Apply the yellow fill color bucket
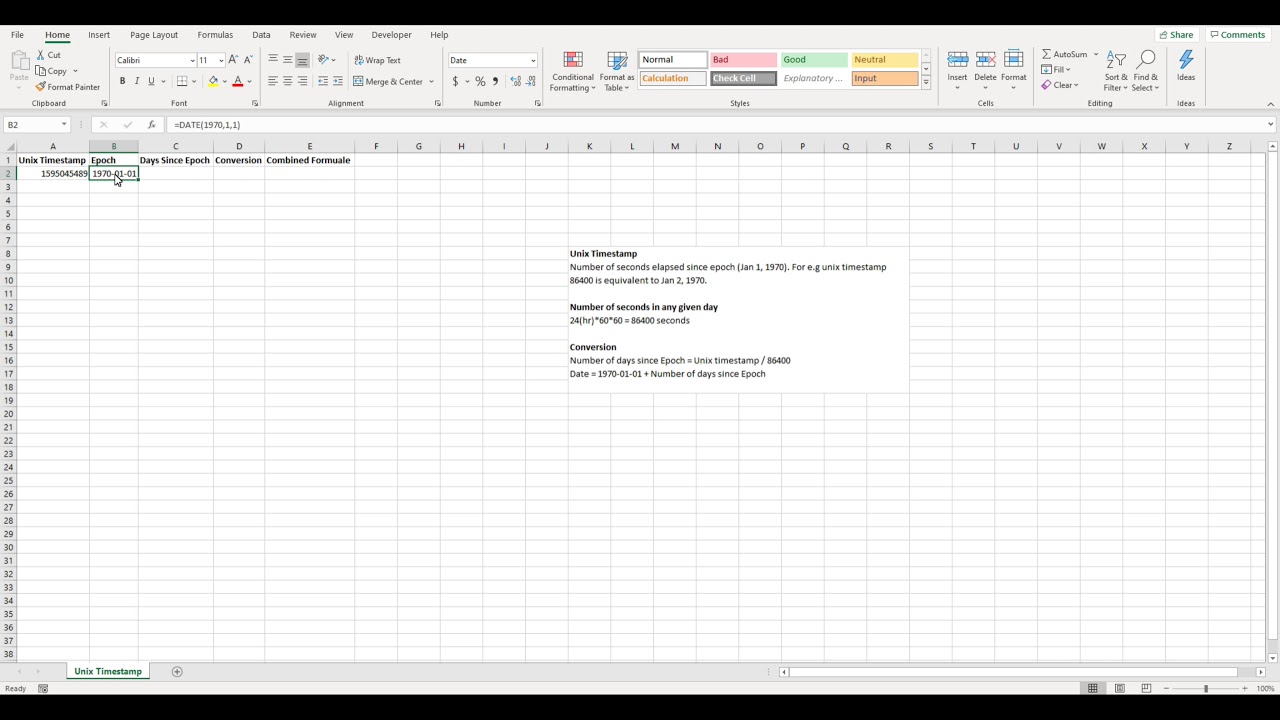This screenshot has height=720, width=1280. pos(213,81)
